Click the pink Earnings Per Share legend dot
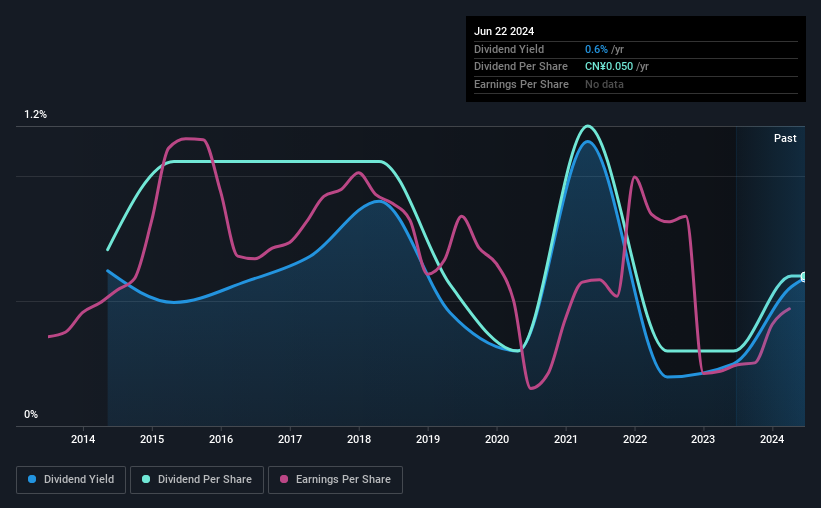The image size is (821, 508). 284,479
